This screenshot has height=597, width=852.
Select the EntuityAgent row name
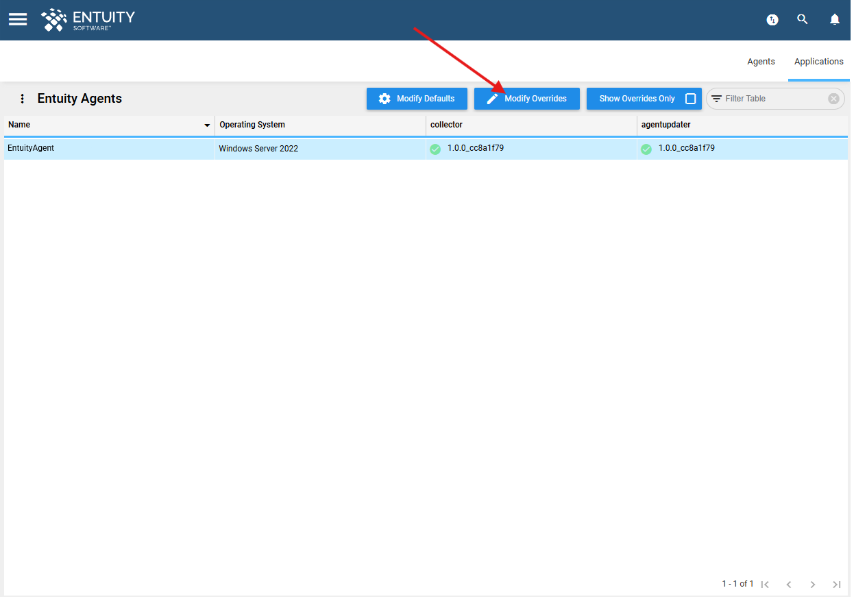(x=30, y=148)
